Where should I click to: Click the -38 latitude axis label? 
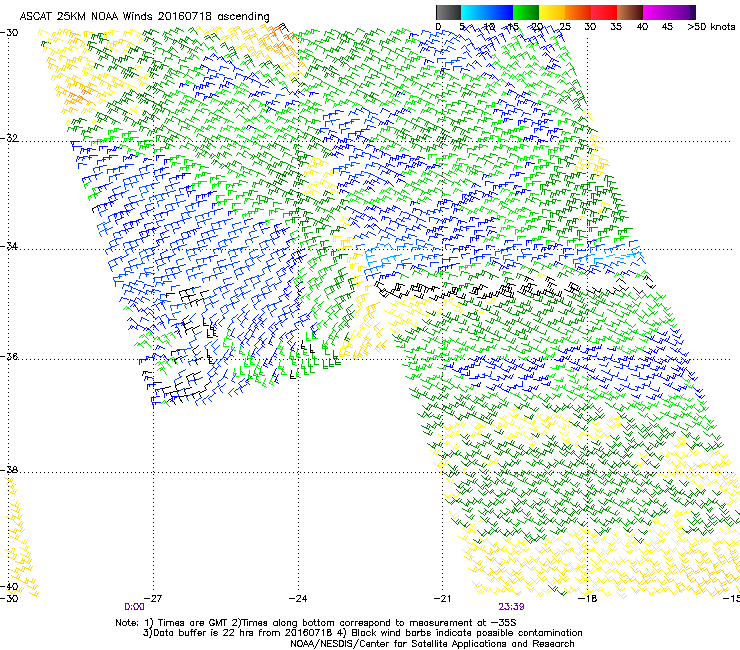(9, 470)
